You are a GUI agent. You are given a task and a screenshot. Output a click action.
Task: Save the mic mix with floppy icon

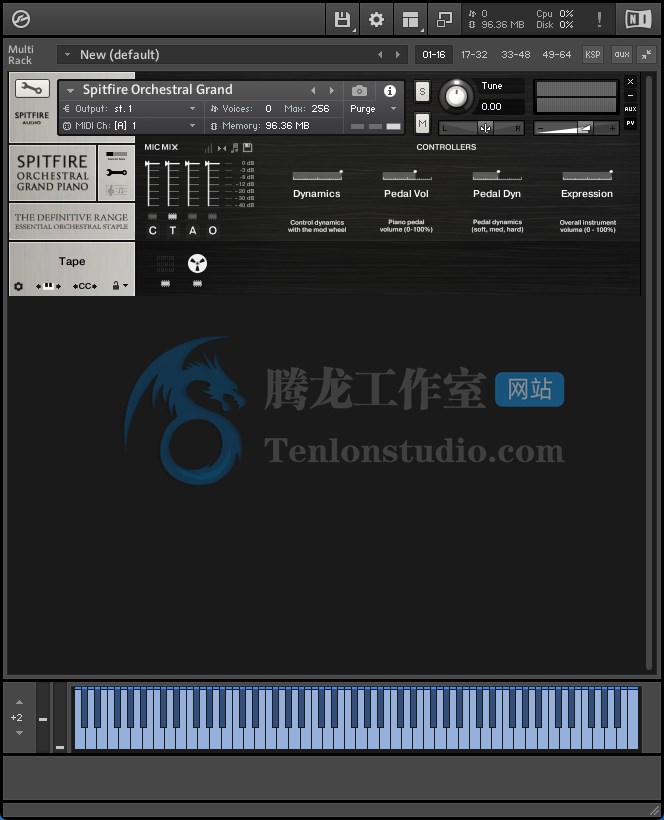[x=247, y=148]
